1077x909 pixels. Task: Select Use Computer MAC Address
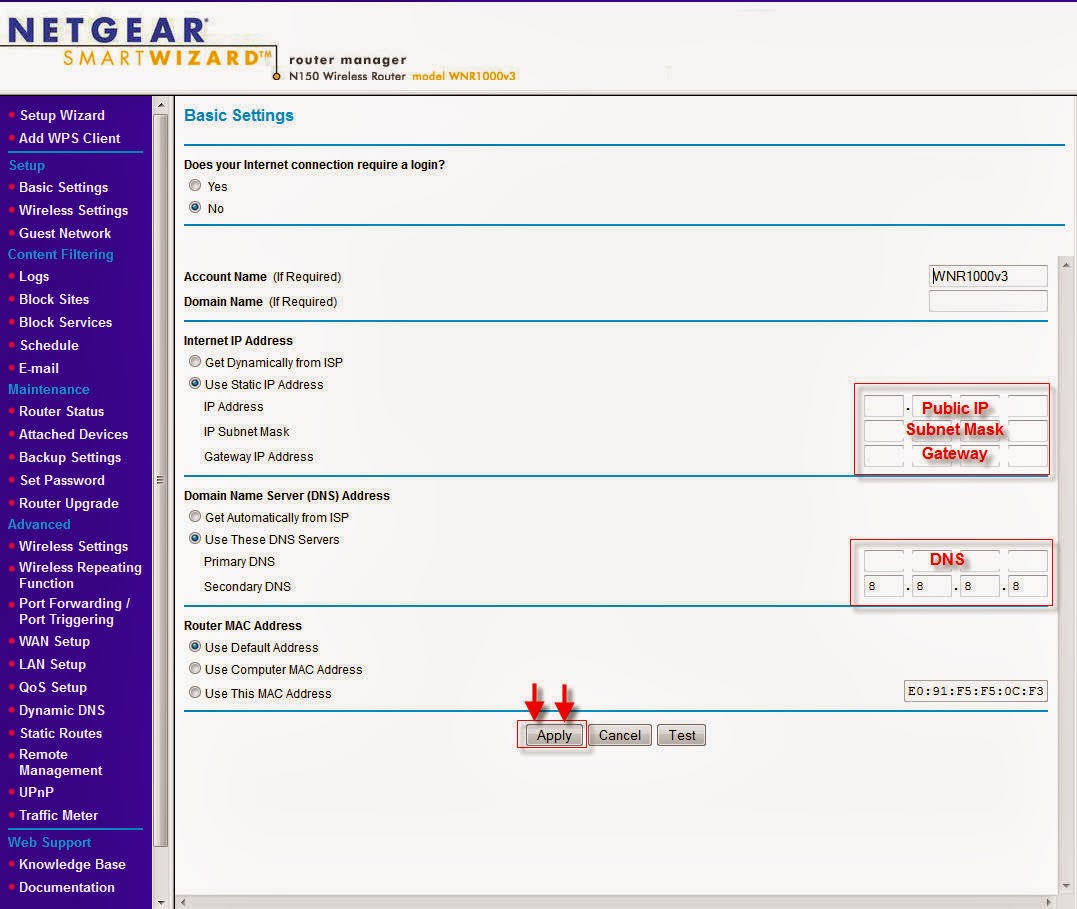click(195, 669)
